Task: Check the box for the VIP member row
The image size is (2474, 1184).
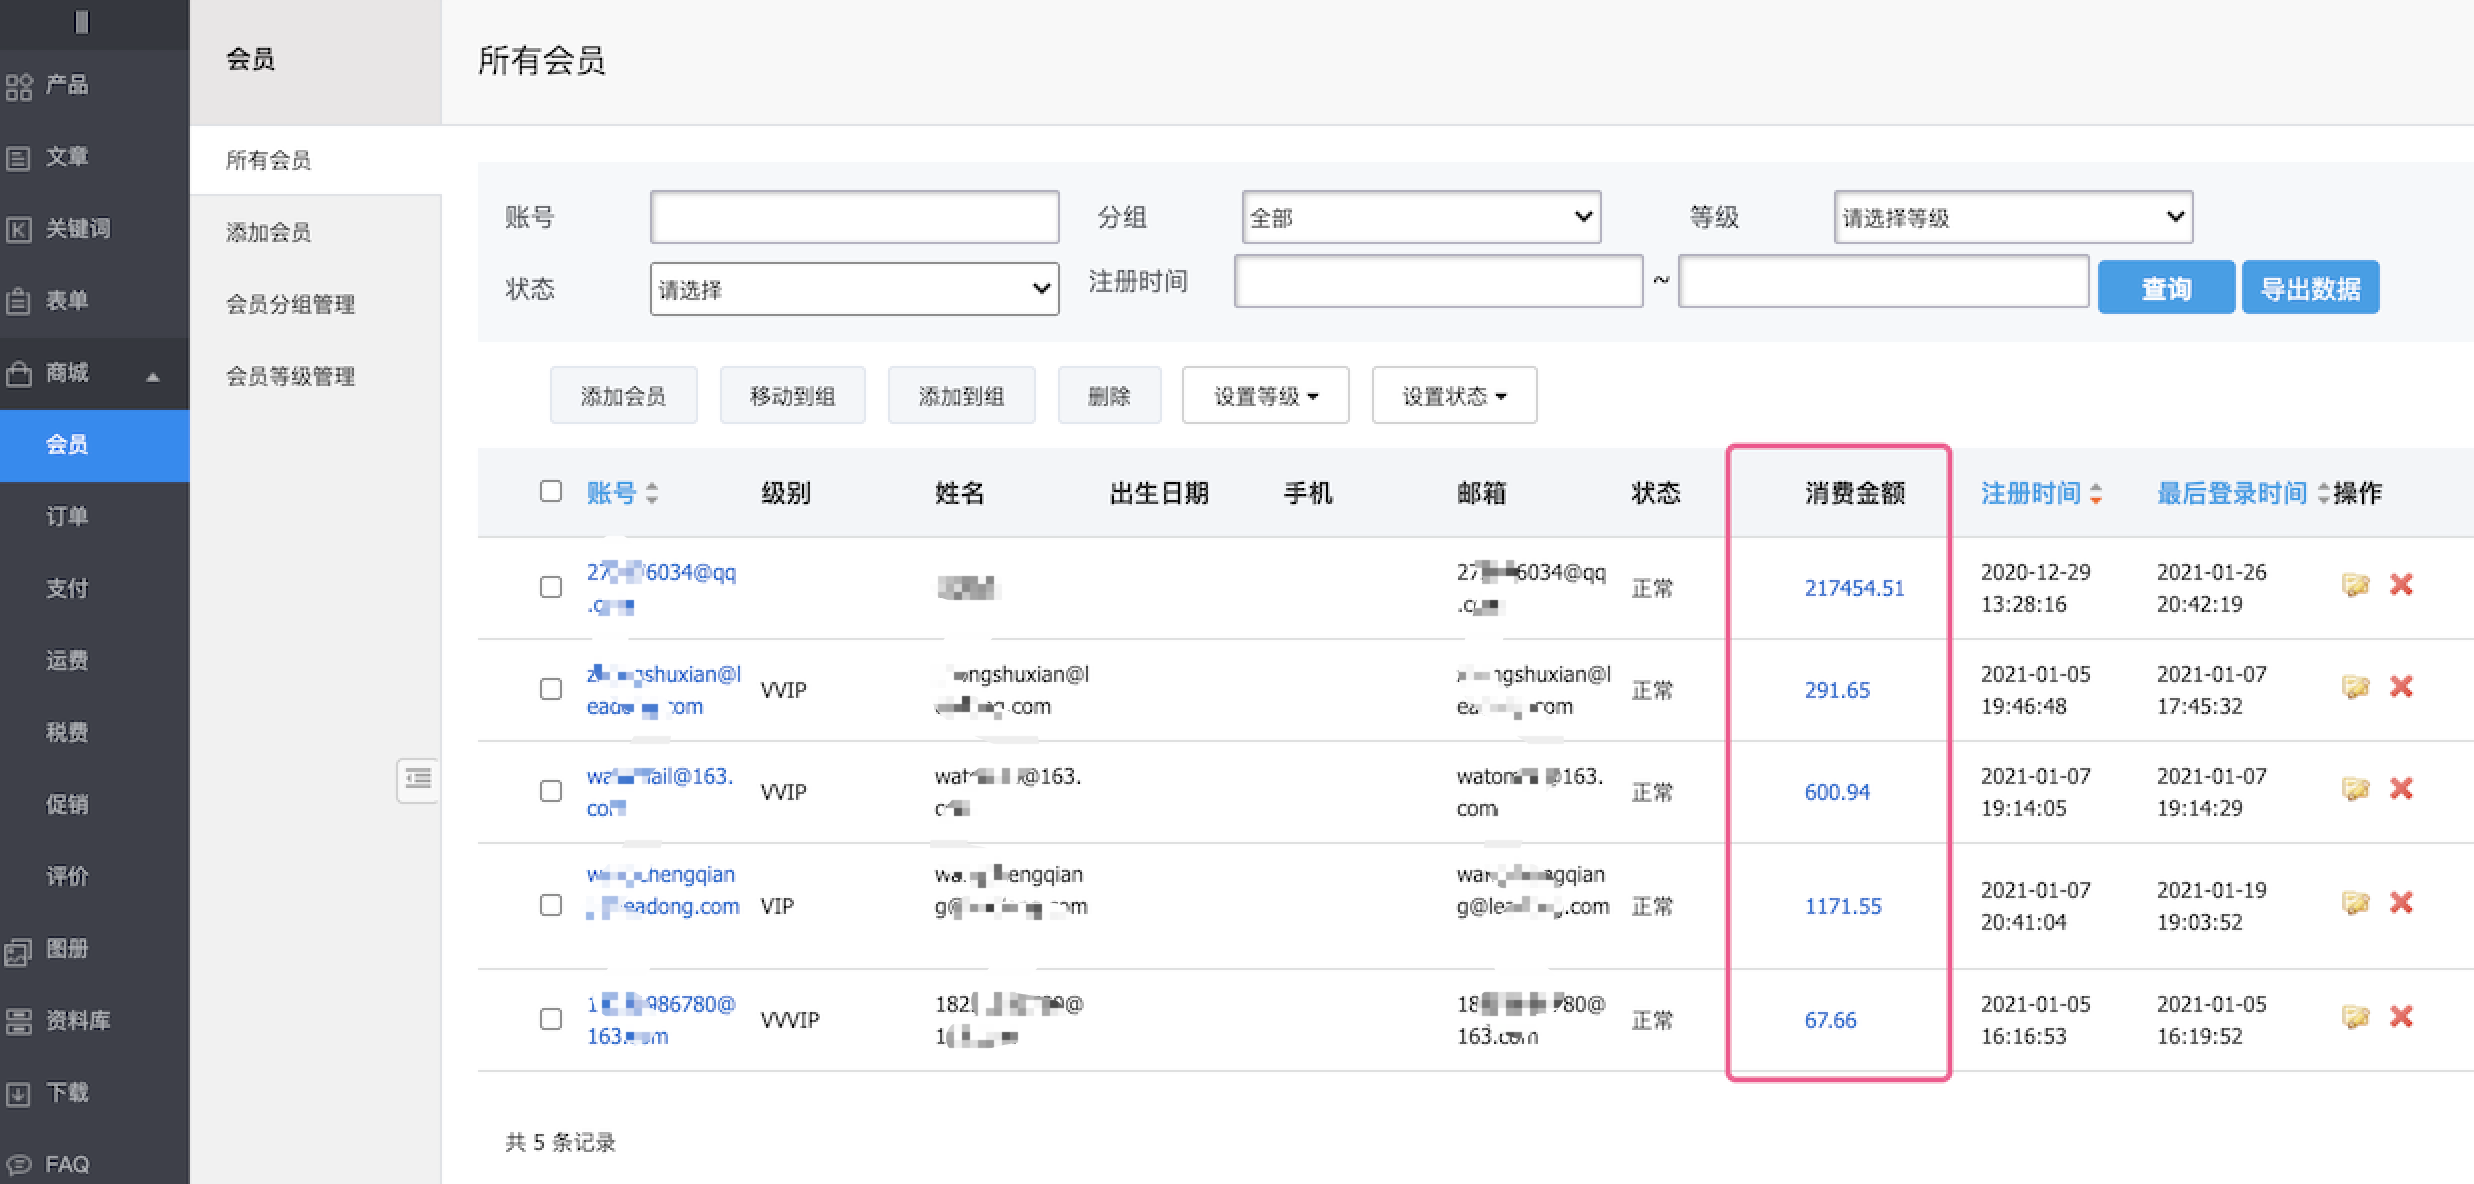Action: pos(551,905)
